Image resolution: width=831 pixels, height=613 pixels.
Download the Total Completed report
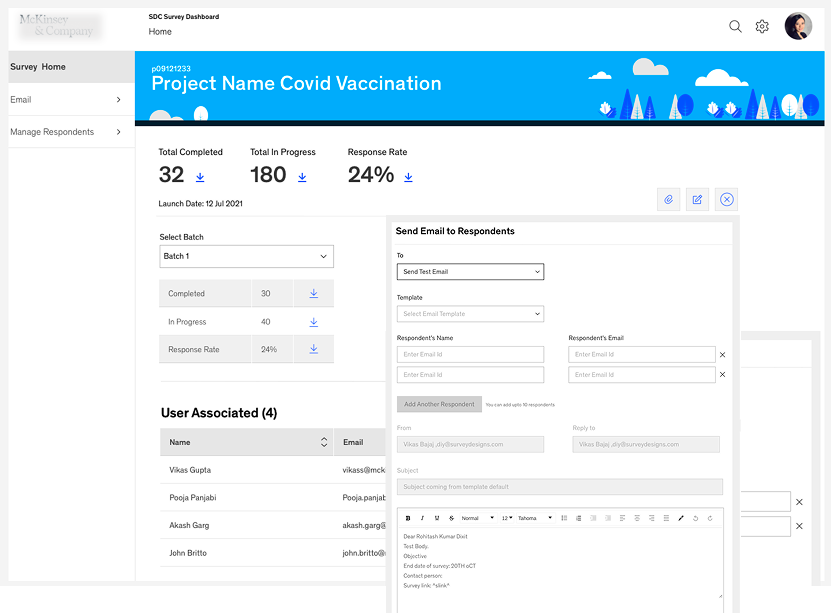(x=199, y=177)
